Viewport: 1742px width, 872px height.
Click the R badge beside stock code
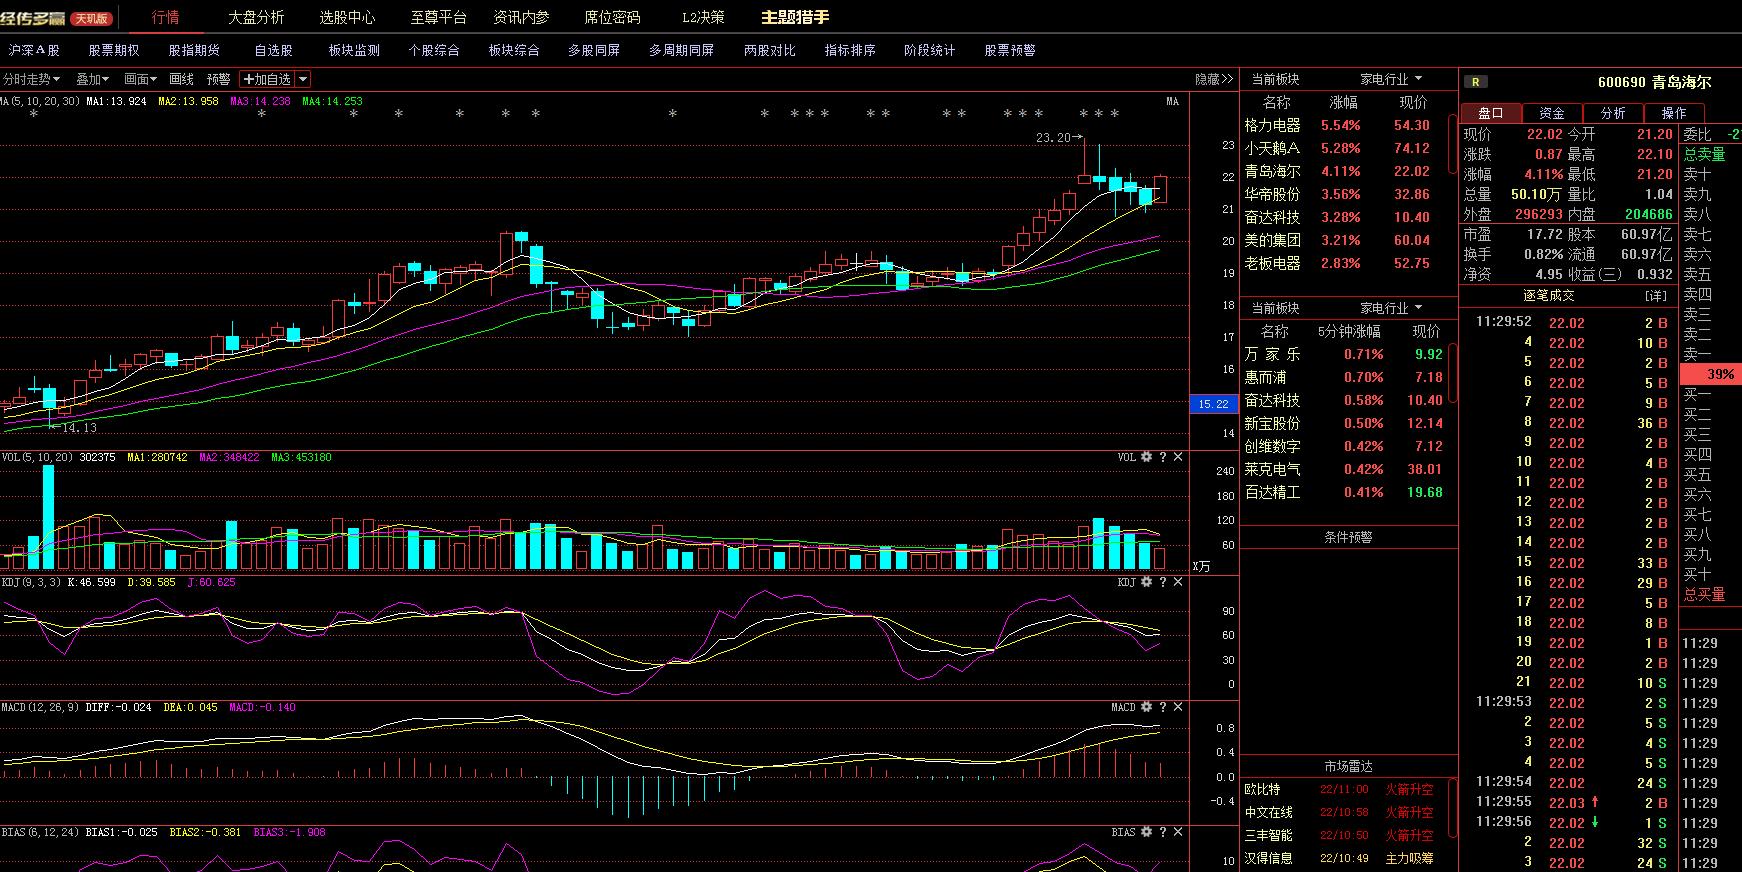1477,82
